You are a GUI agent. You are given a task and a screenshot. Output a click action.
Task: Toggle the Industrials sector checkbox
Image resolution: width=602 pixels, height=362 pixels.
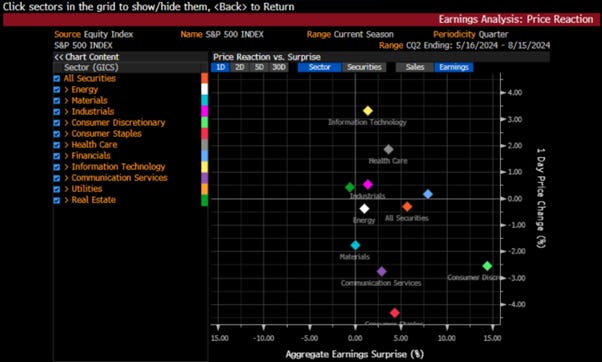(x=57, y=112)
